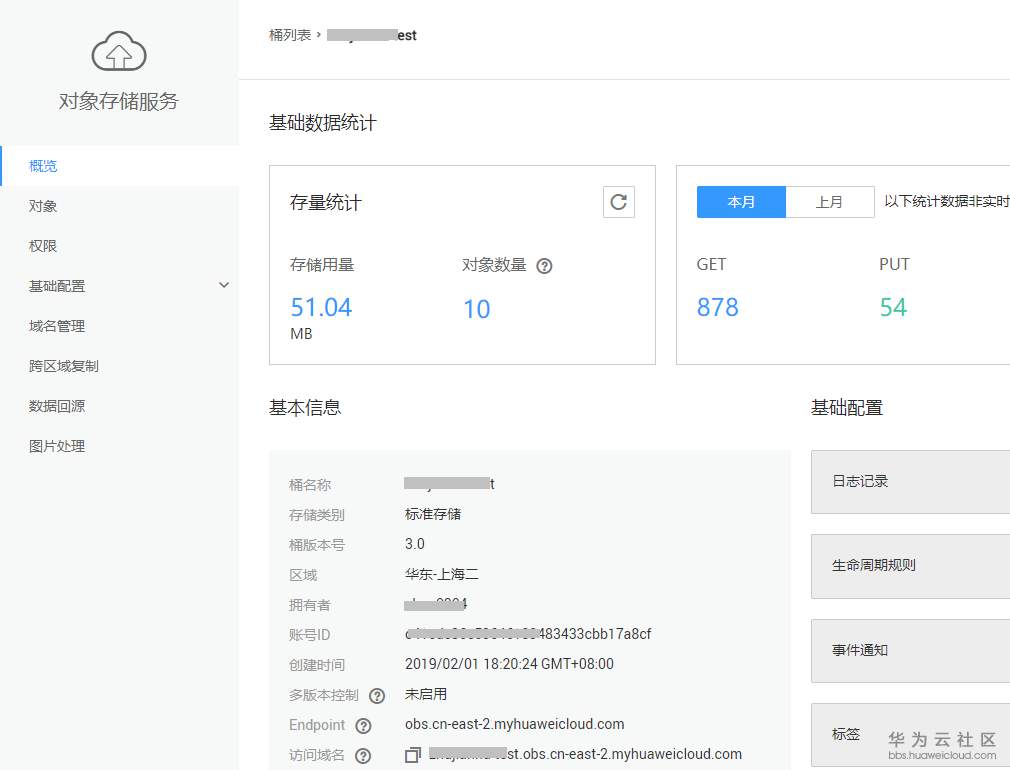Click the 基本信息 section heading
The height and width of the screenshot is (770, 1010).
click(305, 407)
